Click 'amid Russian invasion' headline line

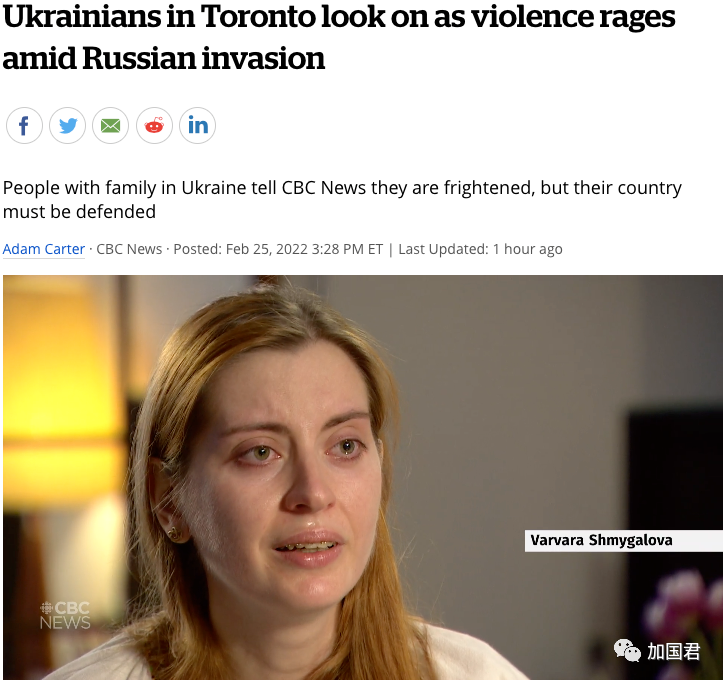[164, 59]
